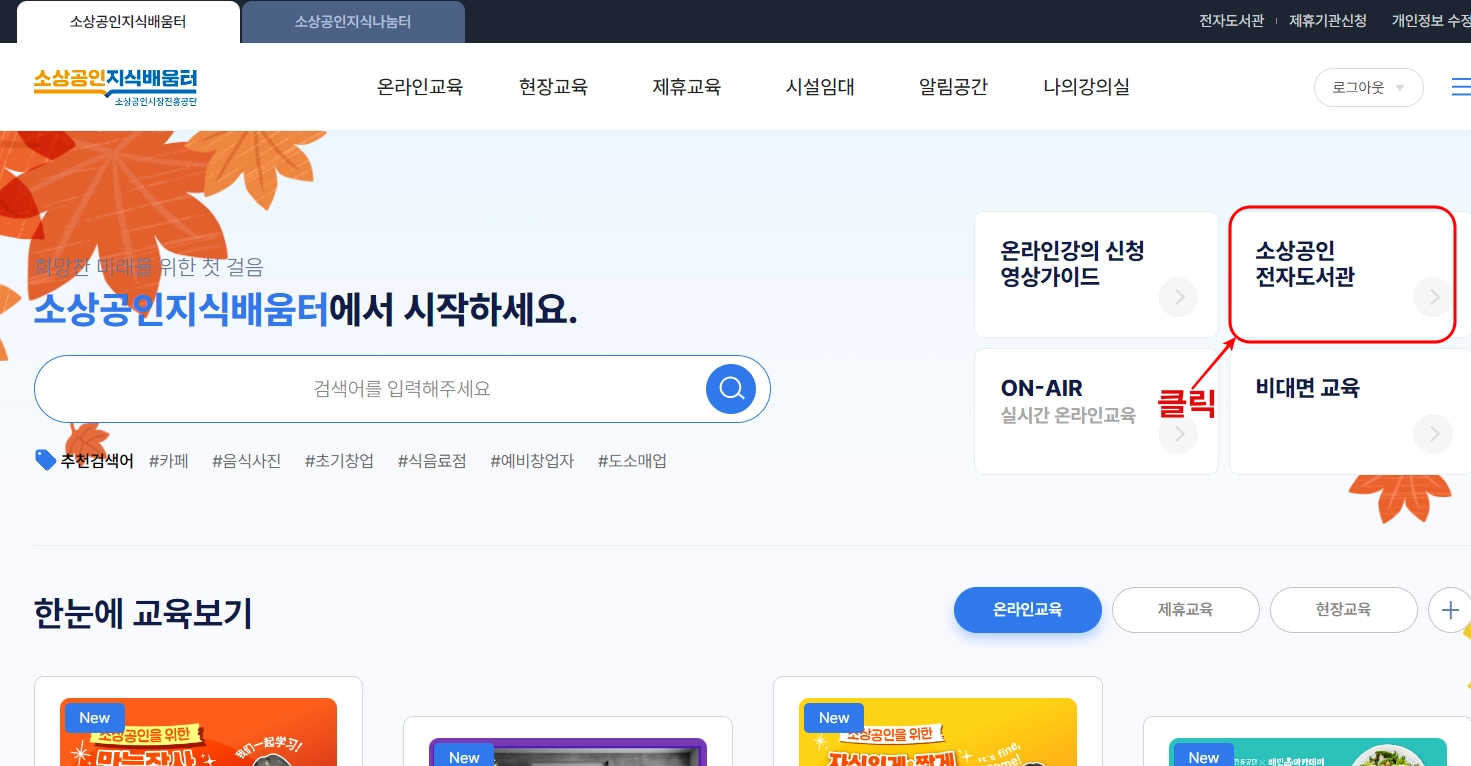Open 소상공인 전자도서관 via its arrow icon

click(1433, 297)
